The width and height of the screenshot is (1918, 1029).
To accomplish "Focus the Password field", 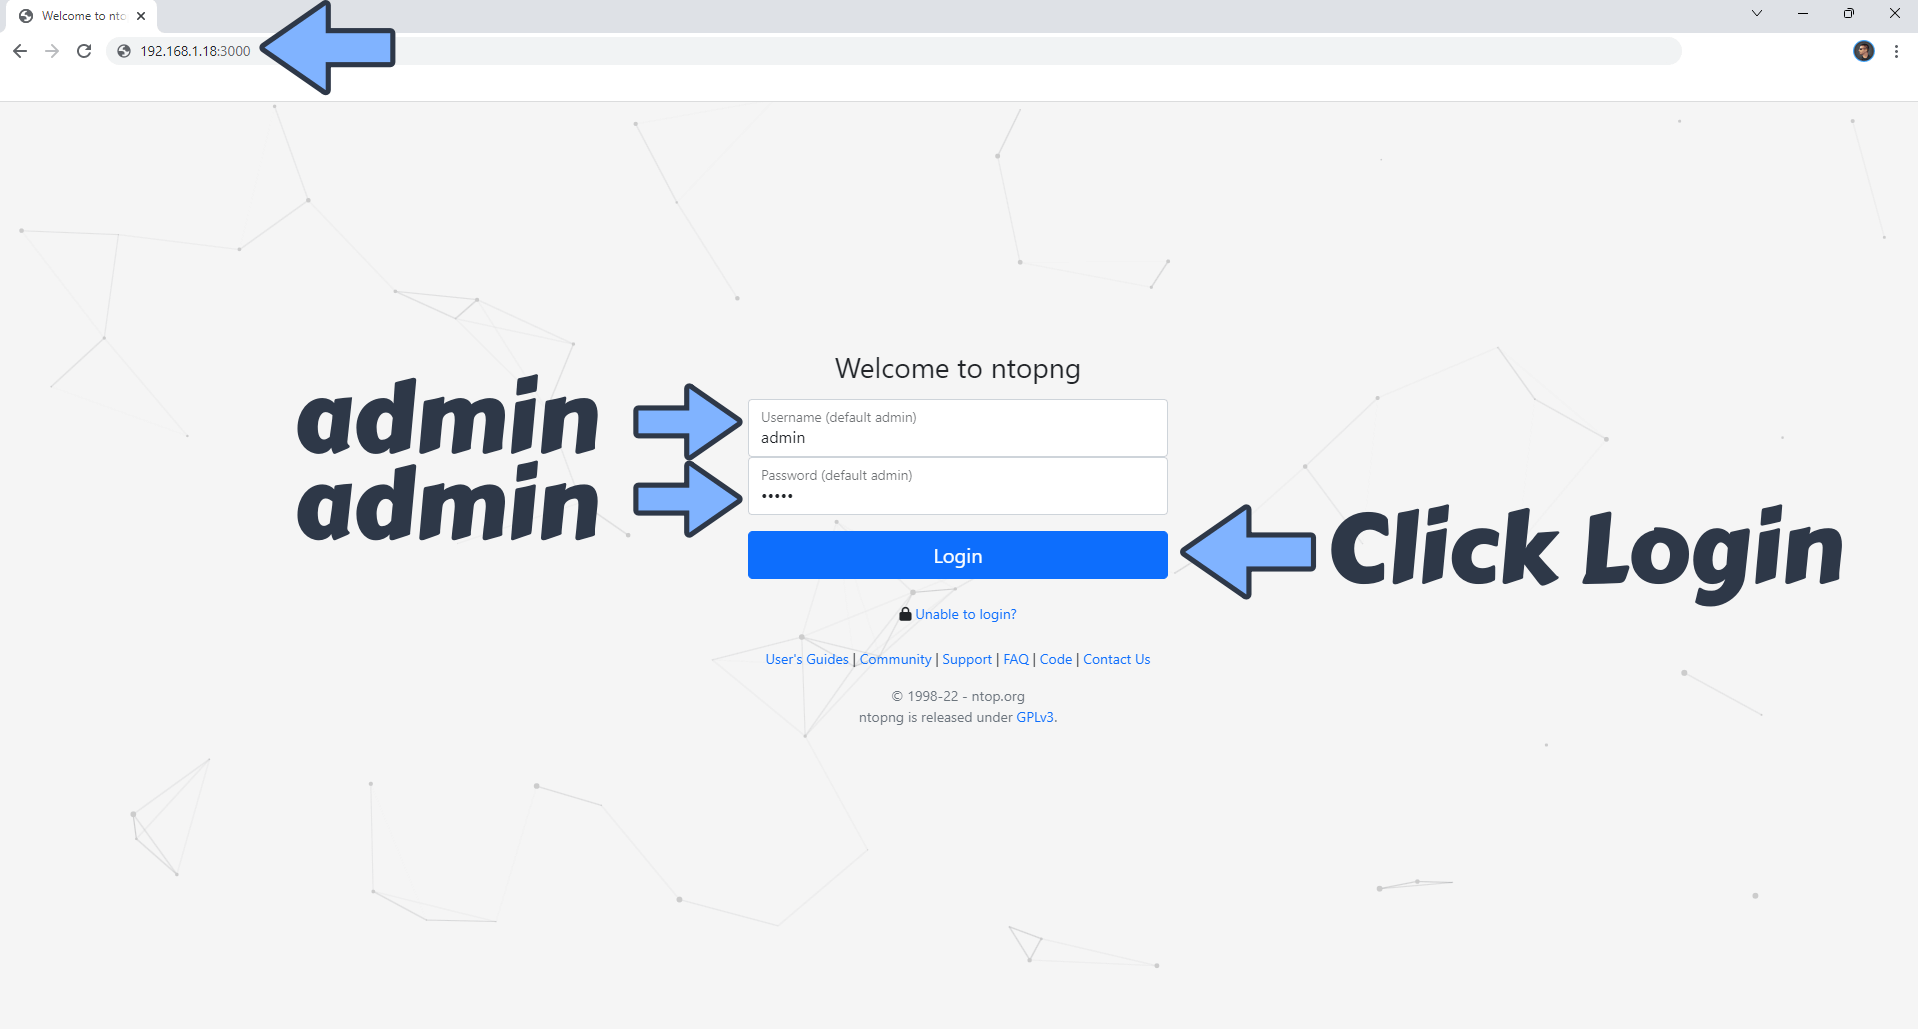I will coord(957,486).
